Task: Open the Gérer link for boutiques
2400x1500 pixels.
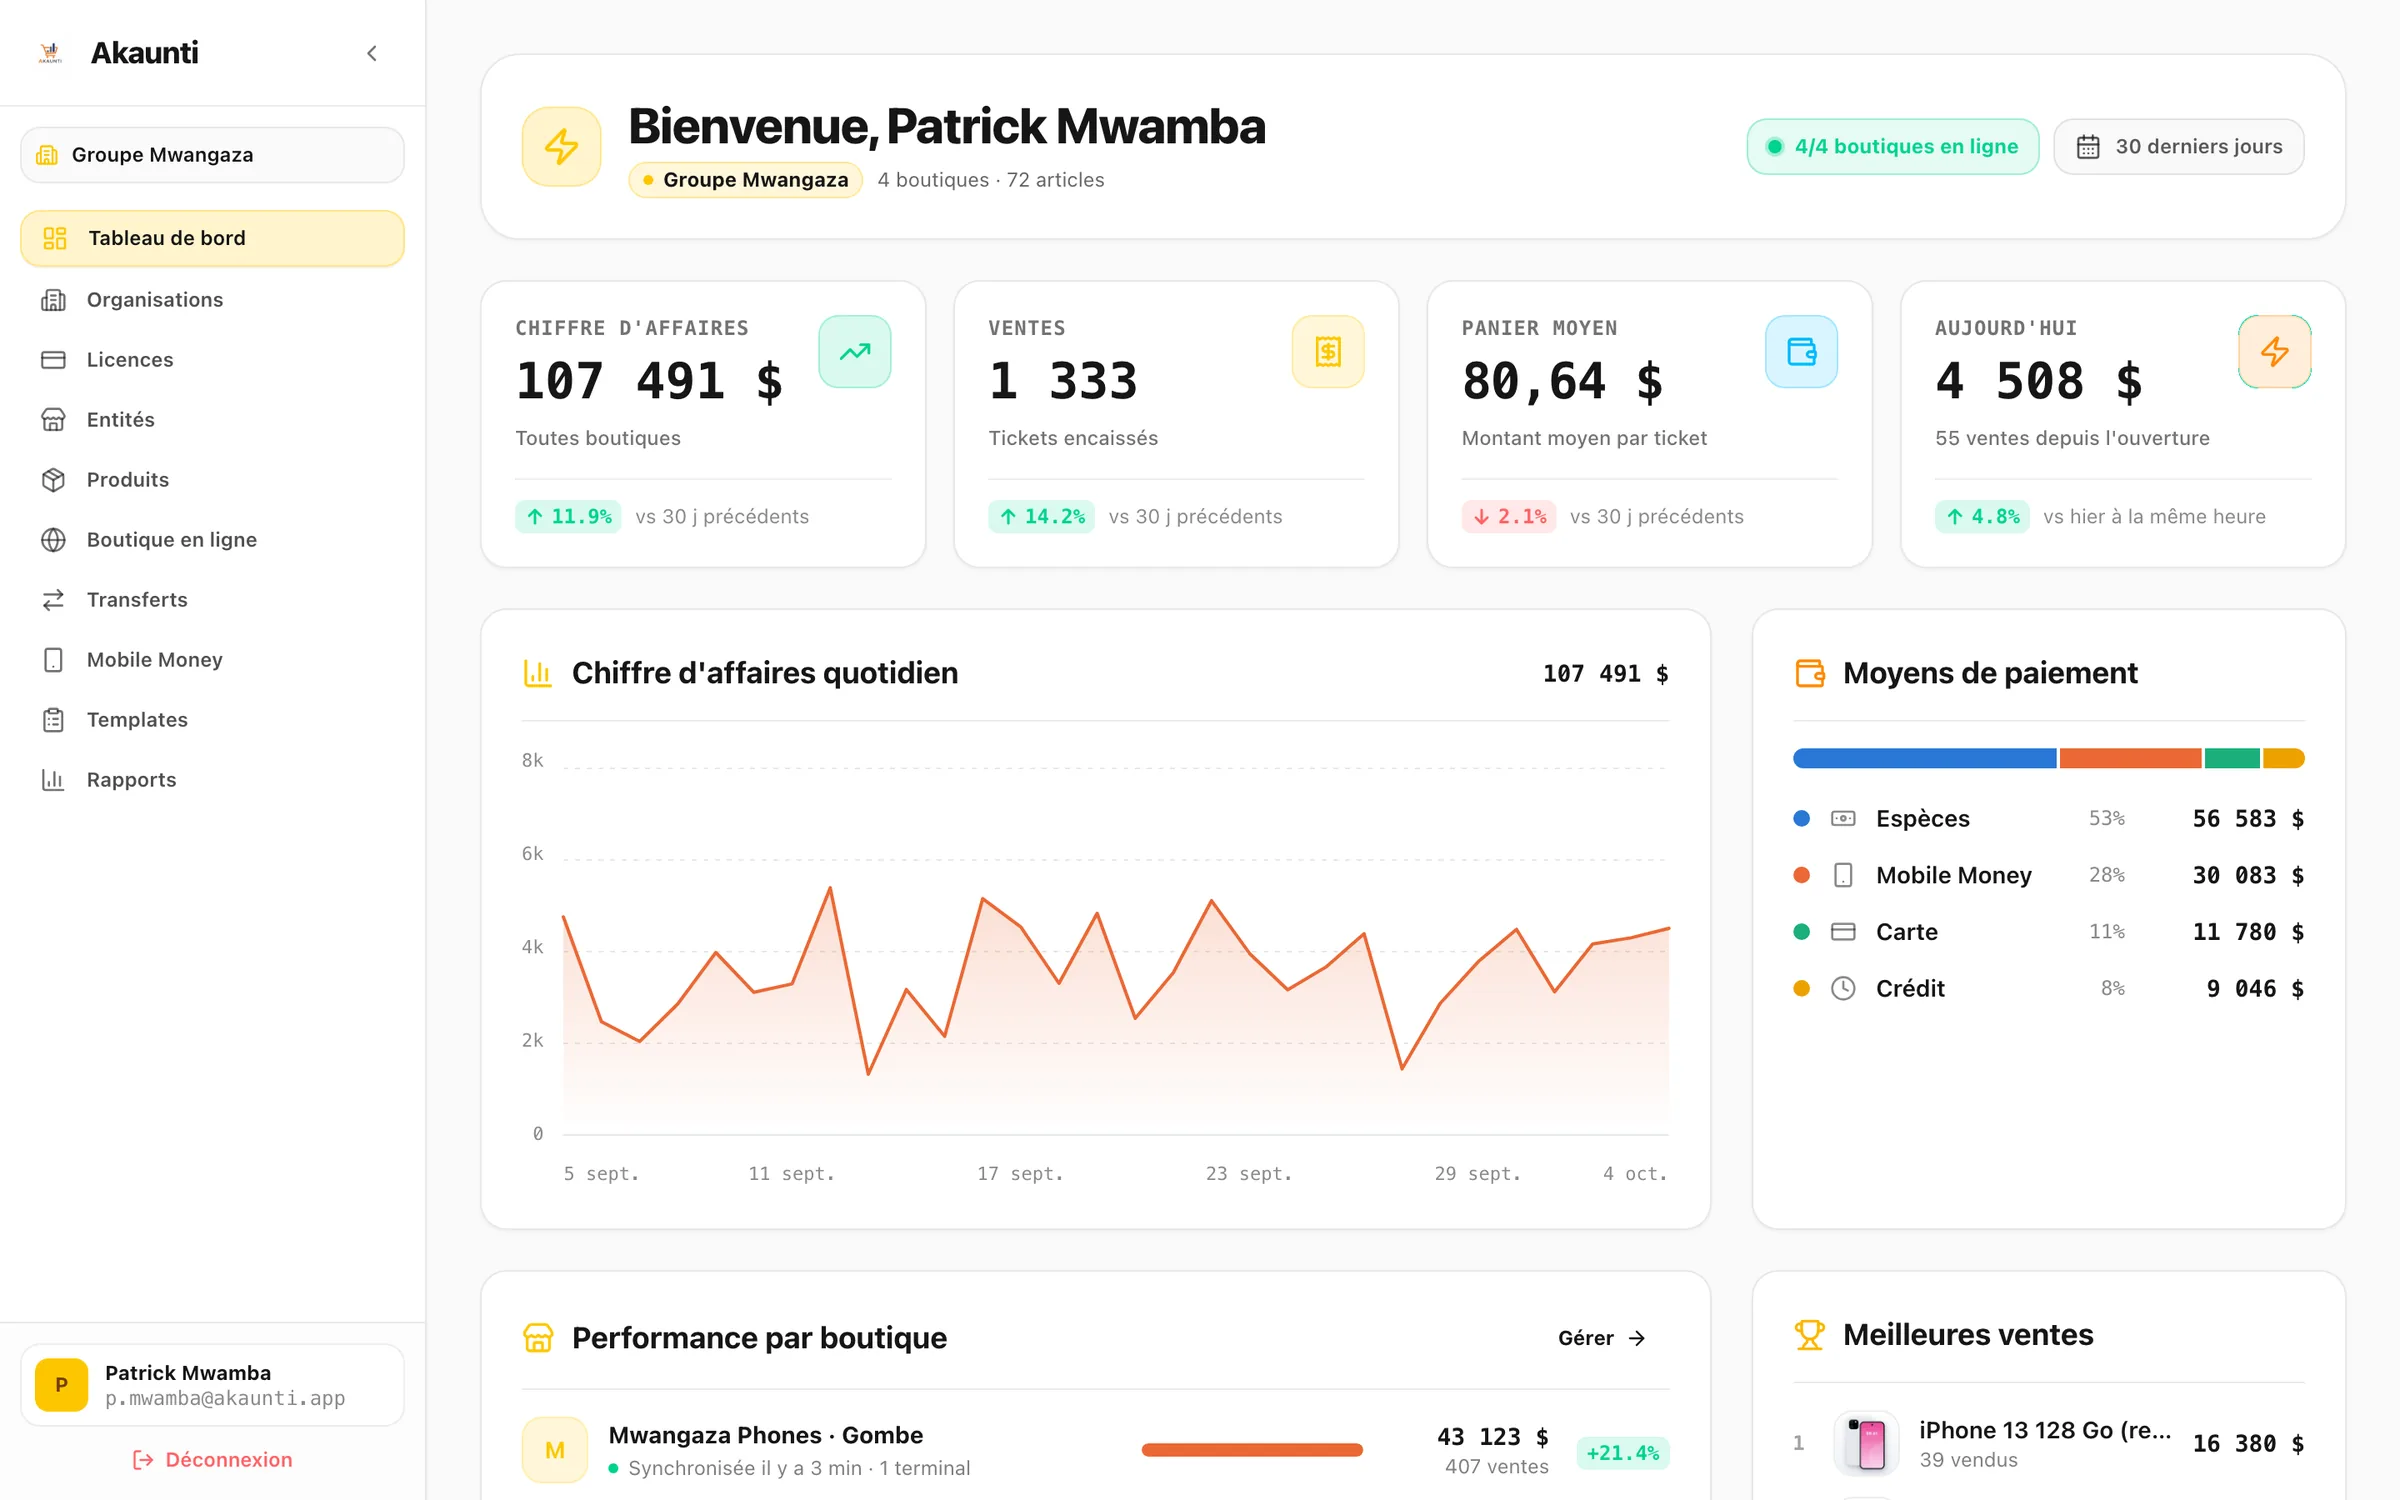Action: tap(1602, 1338)
